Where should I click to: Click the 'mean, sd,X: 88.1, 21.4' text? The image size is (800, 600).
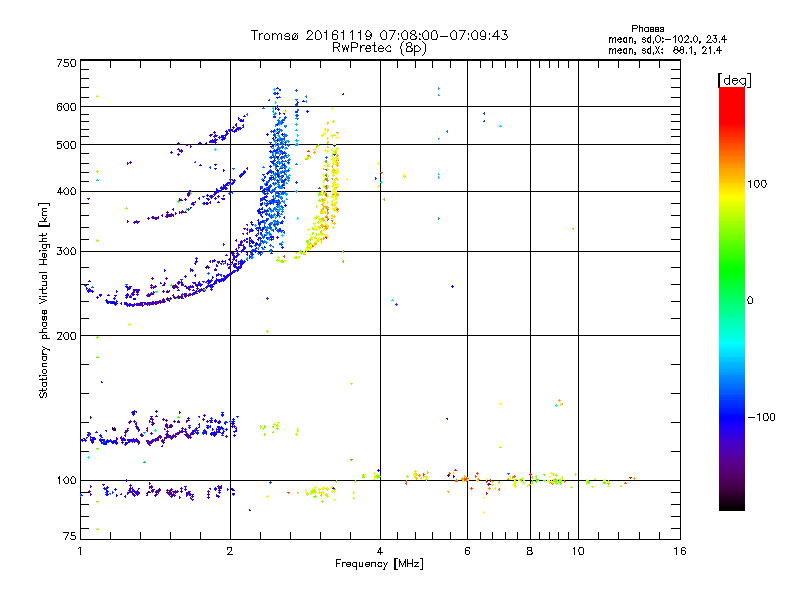coord(665,50)
